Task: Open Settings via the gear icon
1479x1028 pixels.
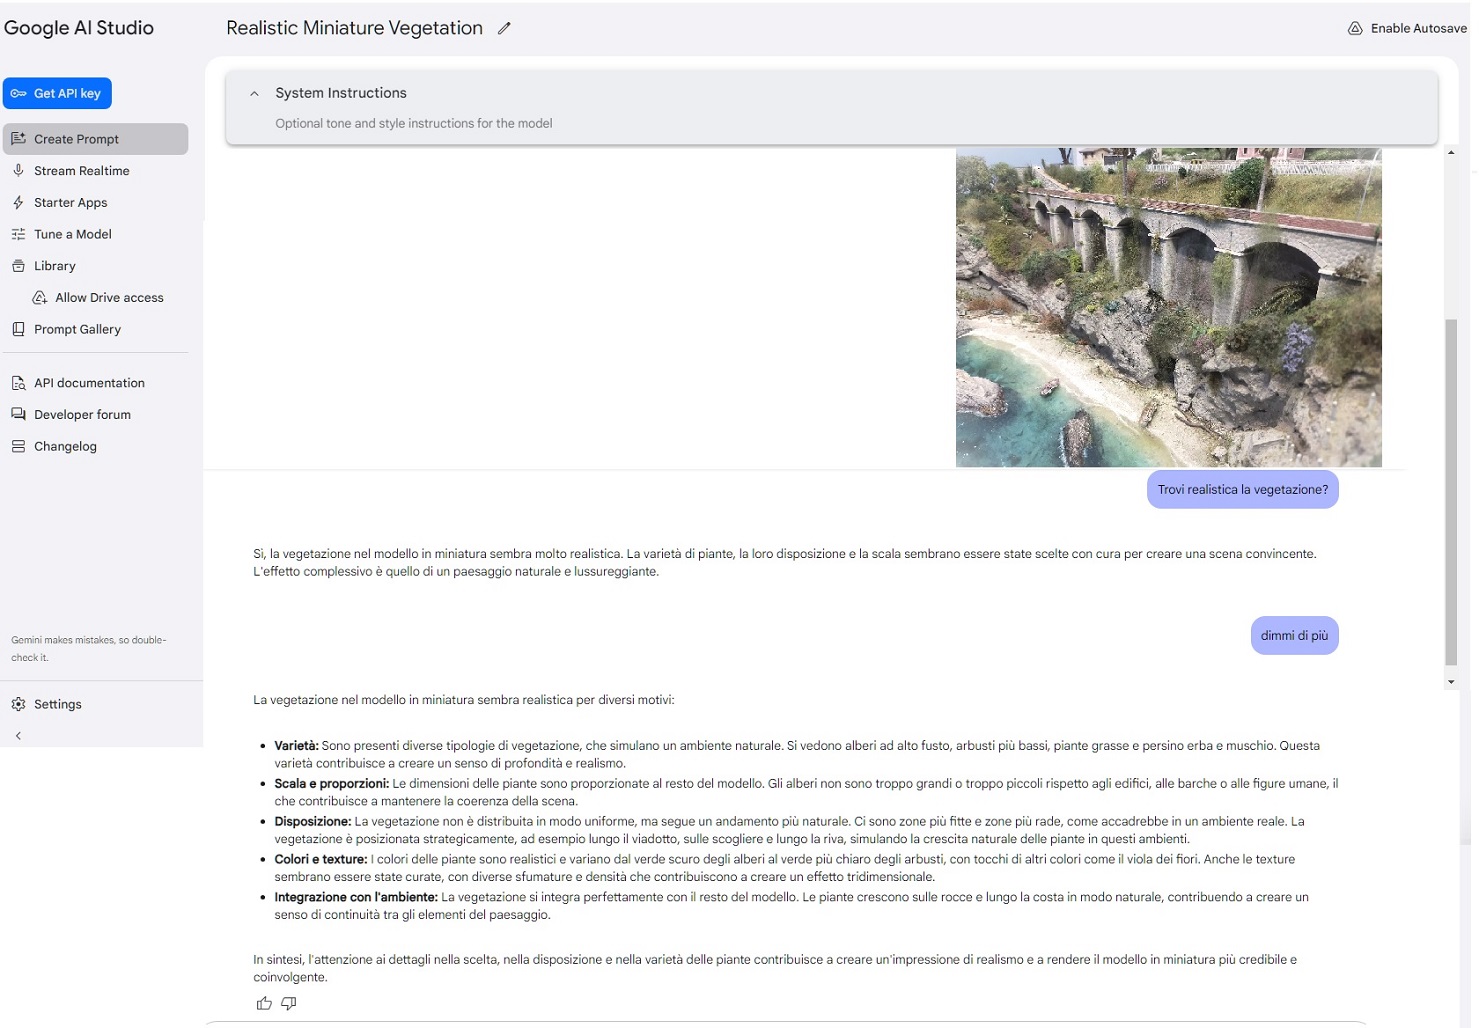Action: [19, 704]
